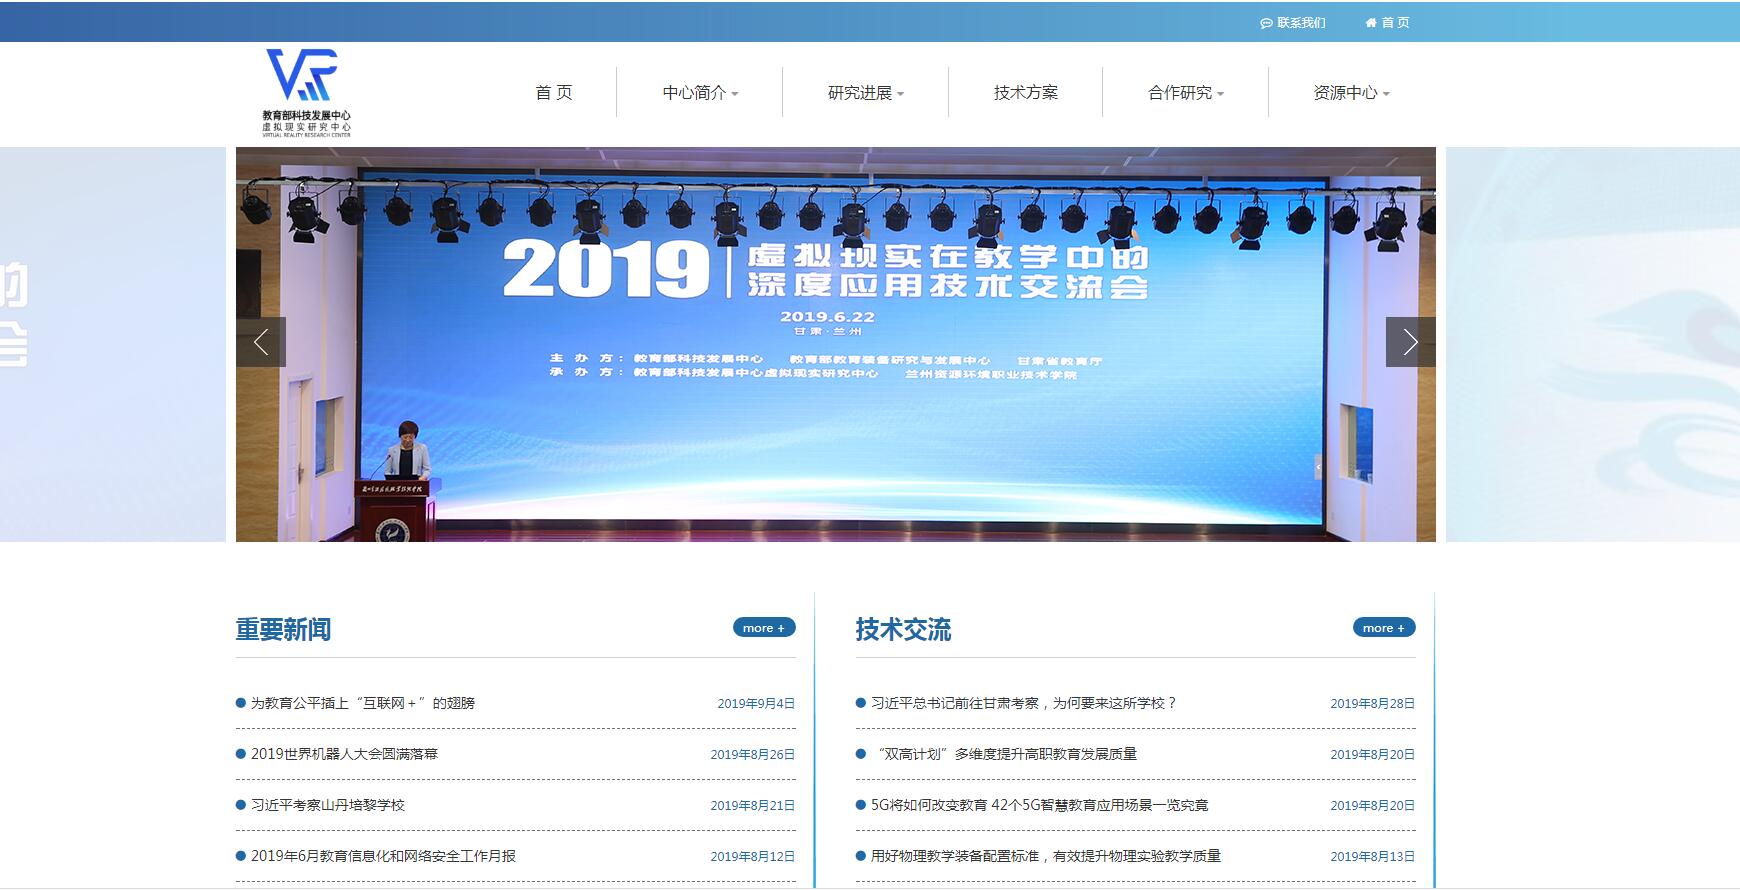
Task: Advance to next carousel slide arrow
Action: click(x=1410, y=342)
